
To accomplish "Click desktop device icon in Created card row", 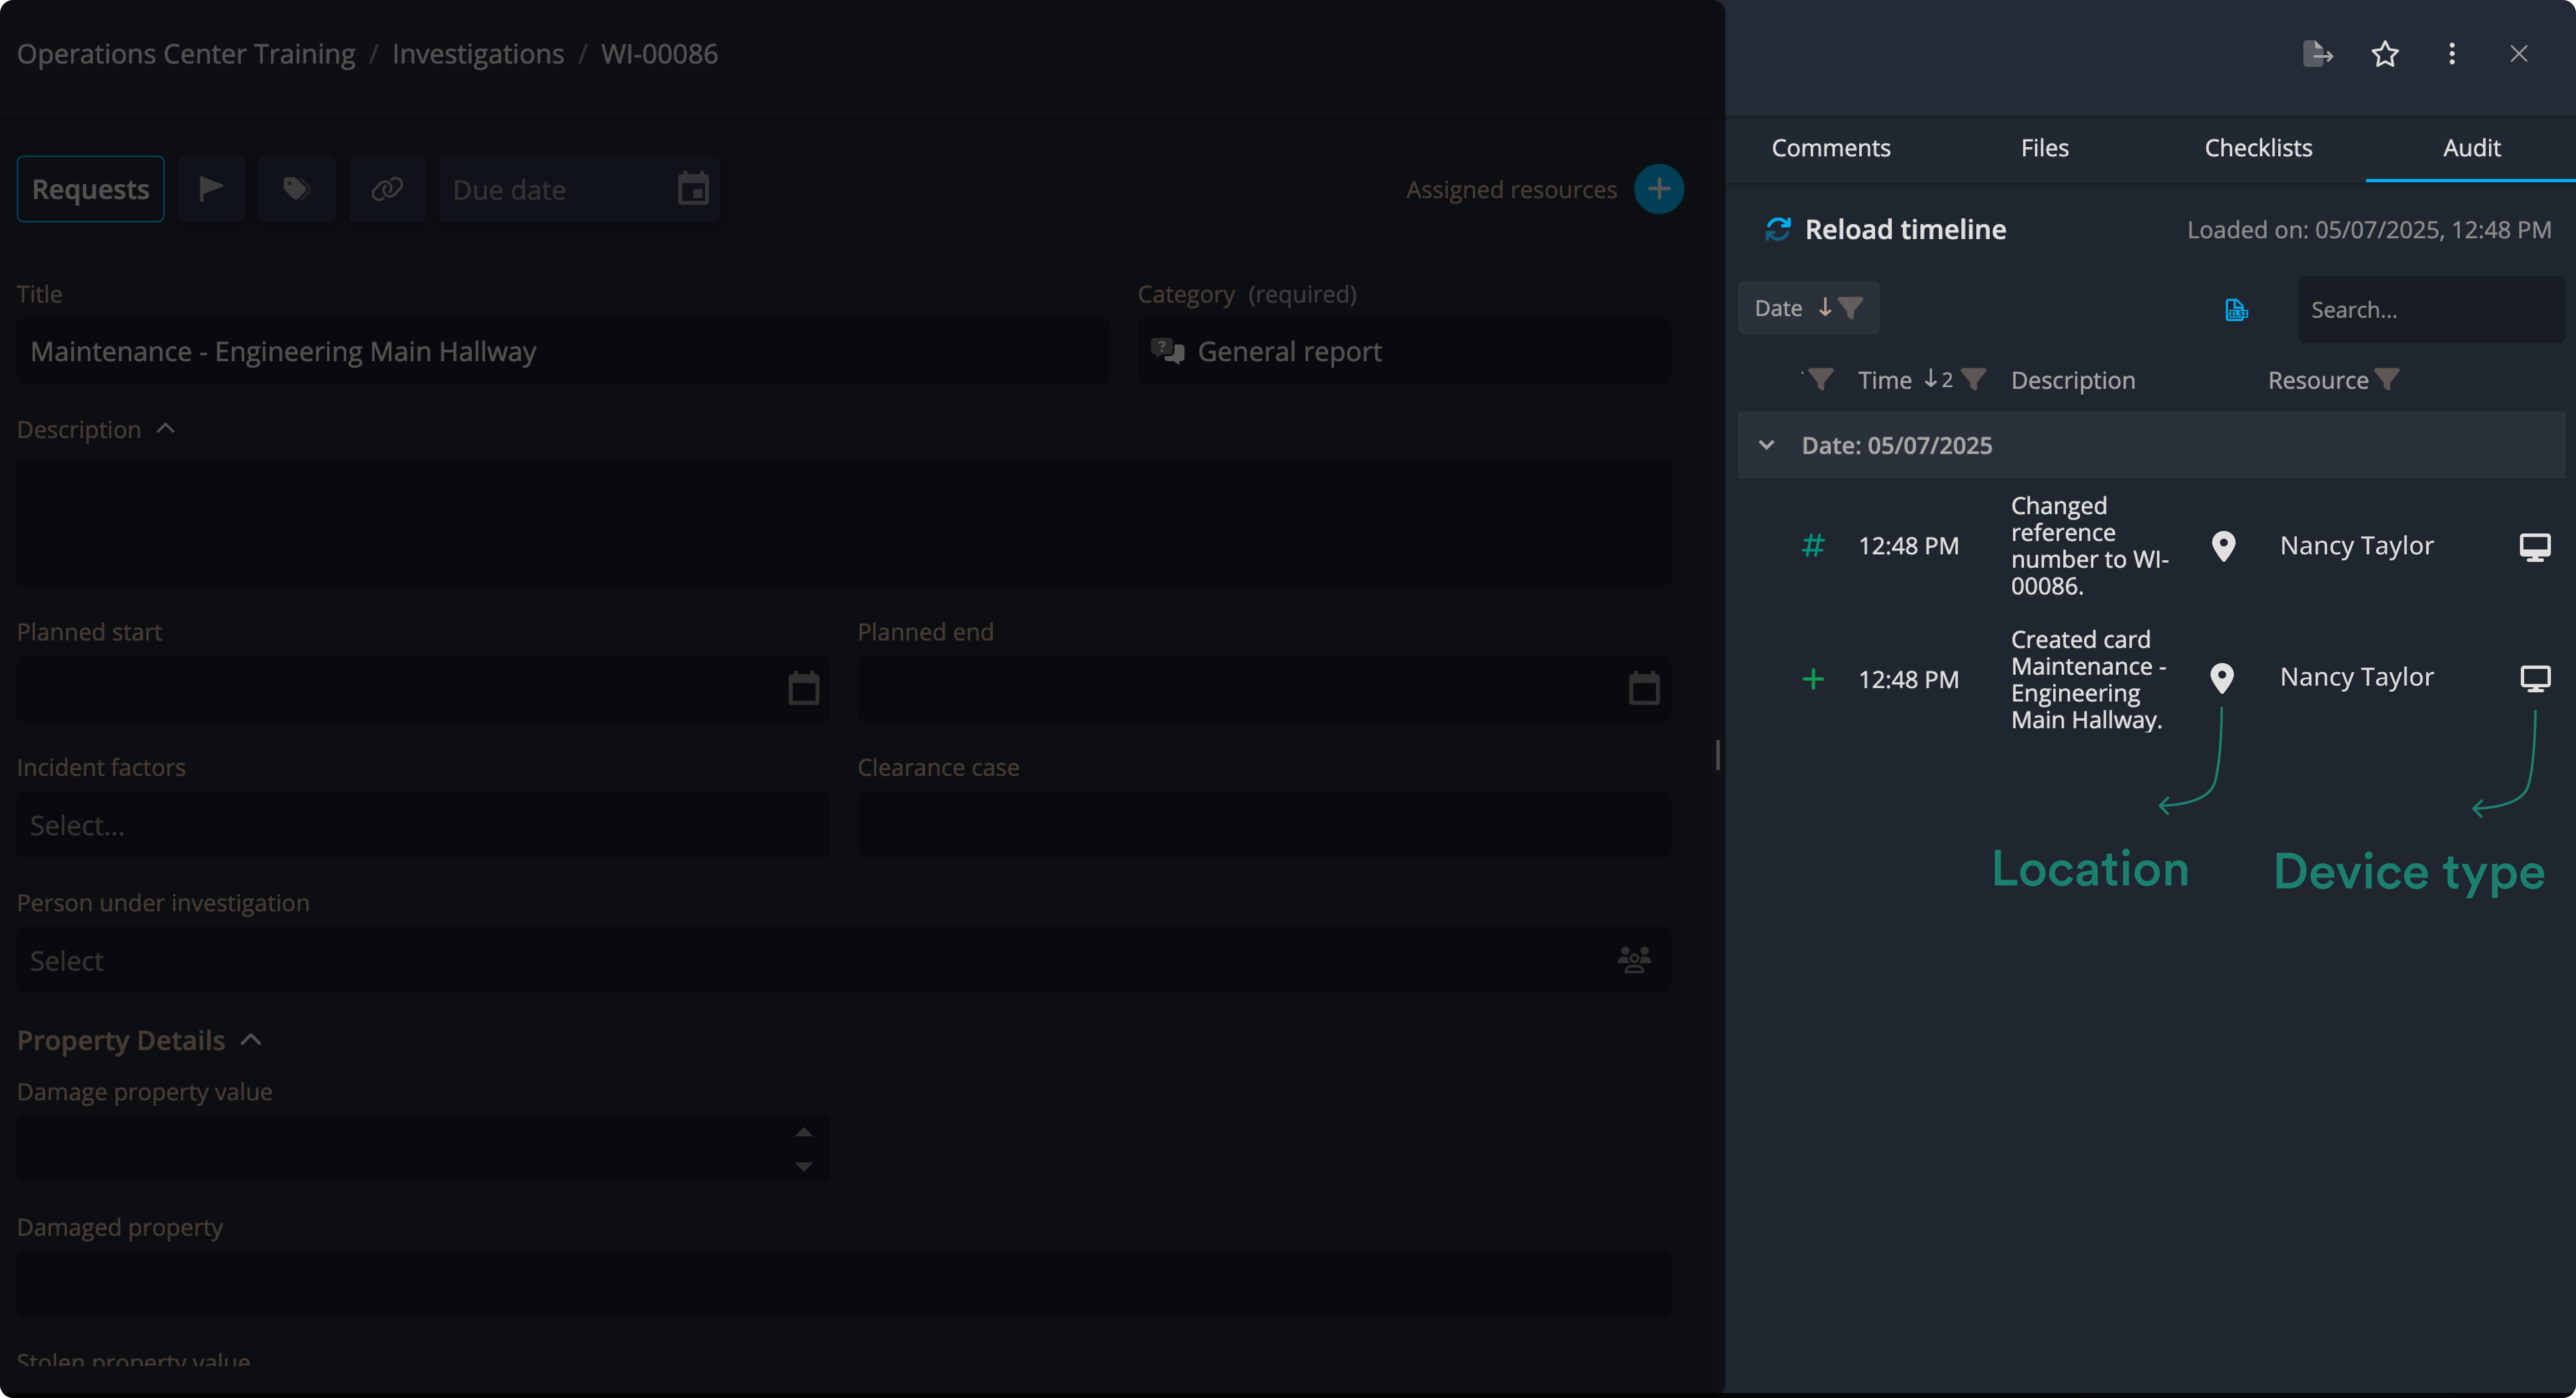I will (x=2535, y=679).
